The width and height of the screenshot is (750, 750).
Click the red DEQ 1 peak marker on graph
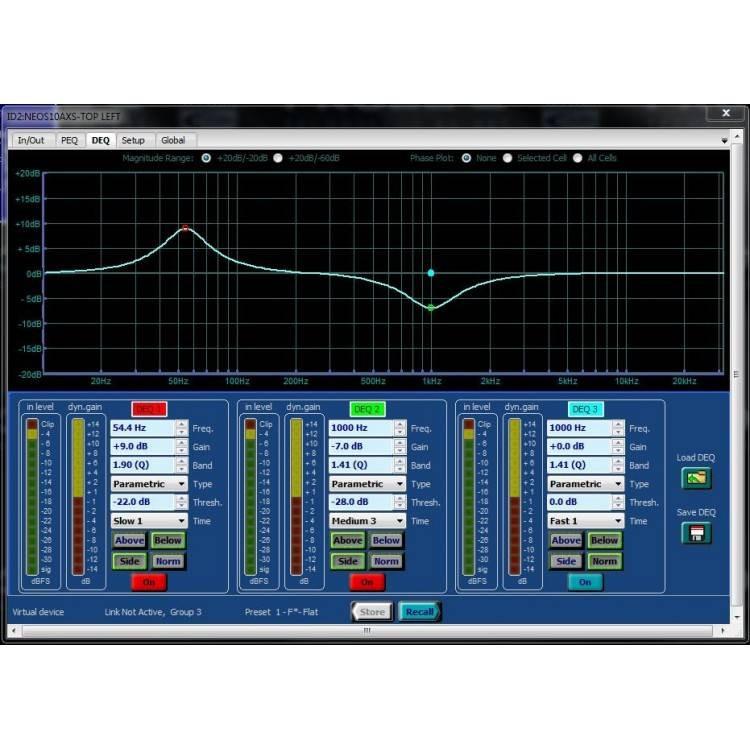coord(185,228)
